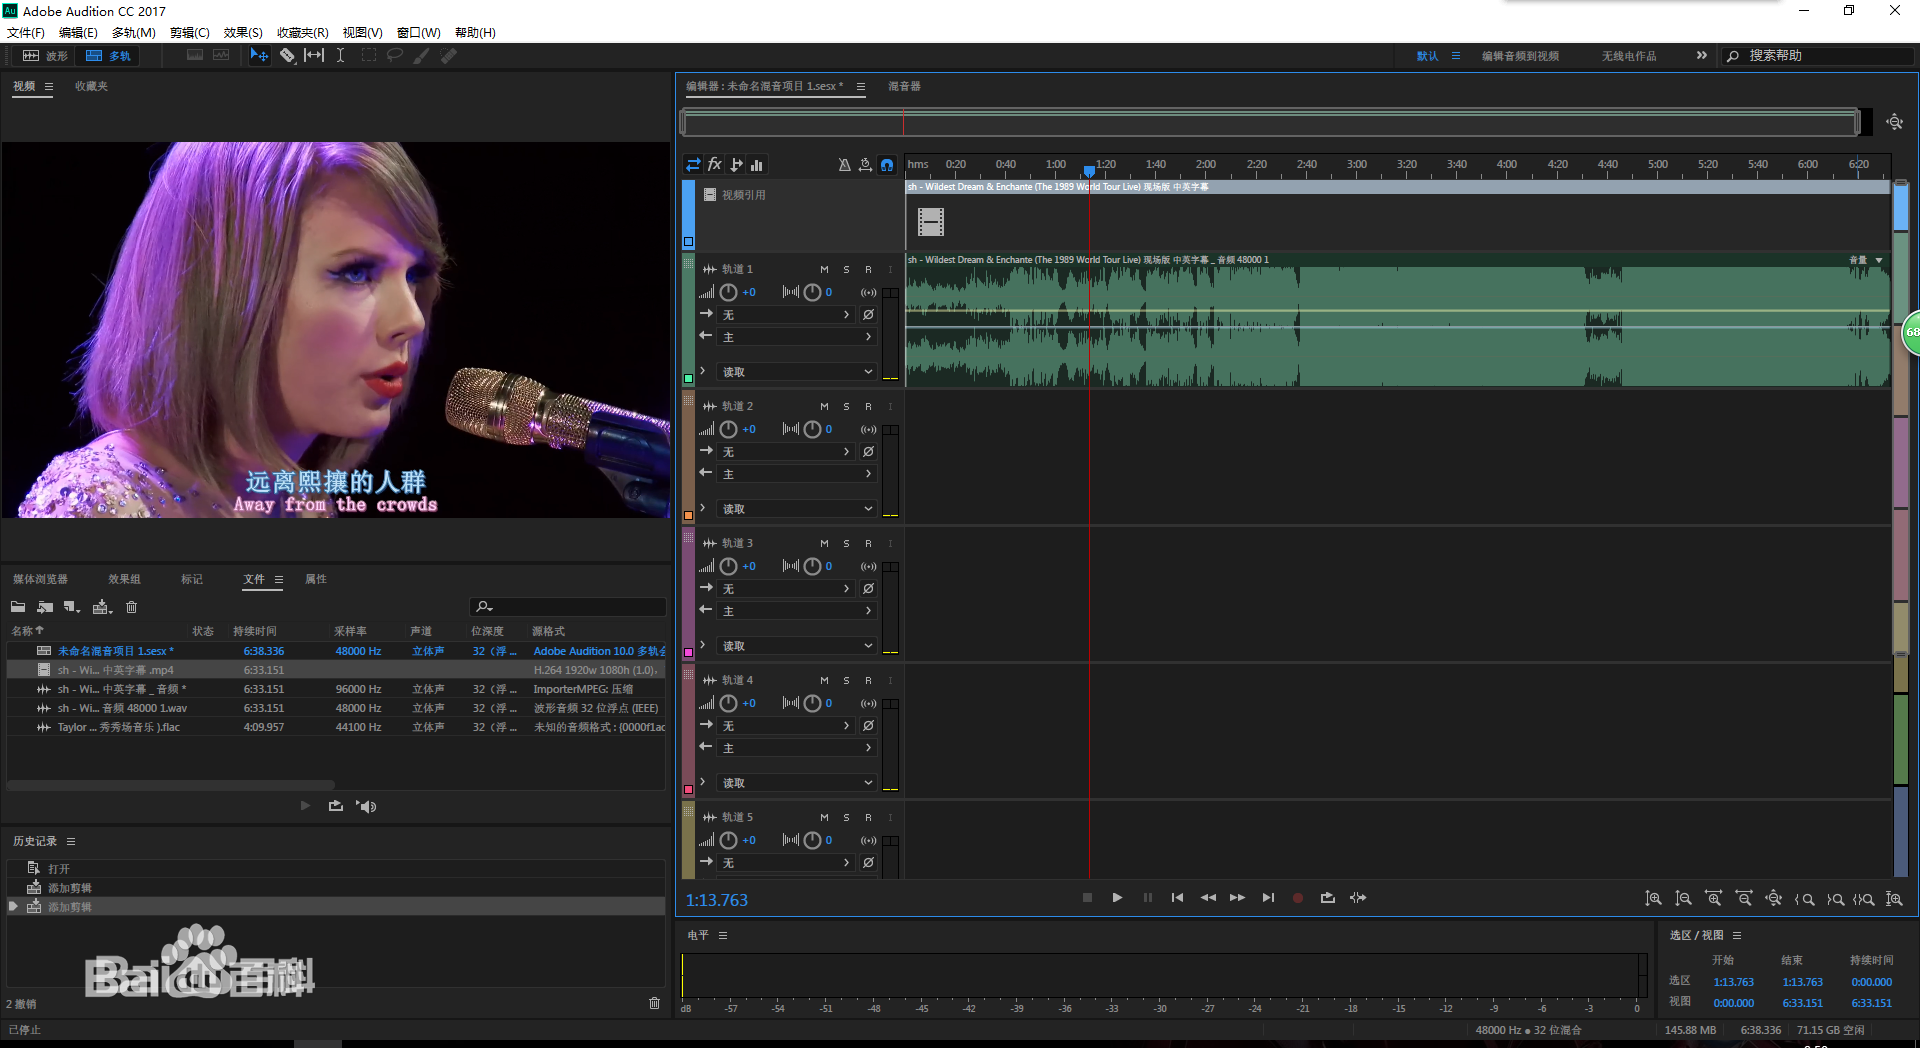Switch to the 媒体浏览器 tab

point(40,579)
